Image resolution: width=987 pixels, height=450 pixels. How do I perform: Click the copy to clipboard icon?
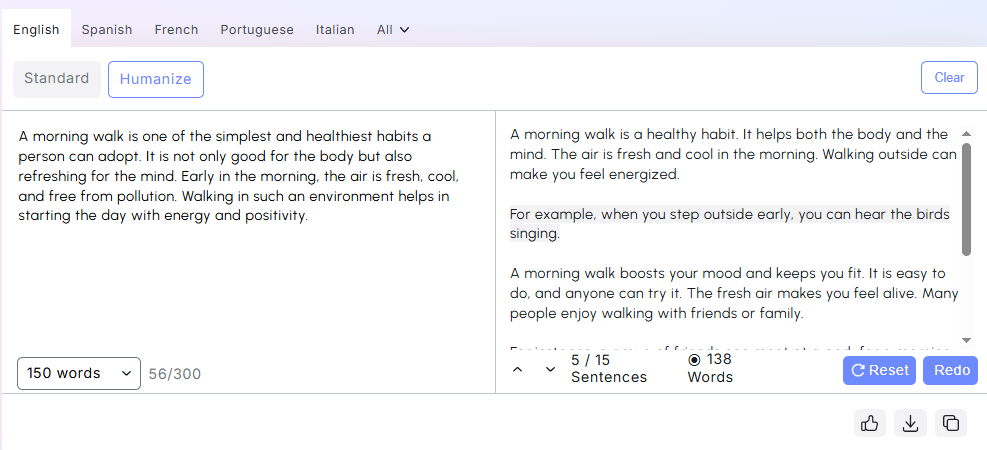pyautogui.click(x=950, y=423)
